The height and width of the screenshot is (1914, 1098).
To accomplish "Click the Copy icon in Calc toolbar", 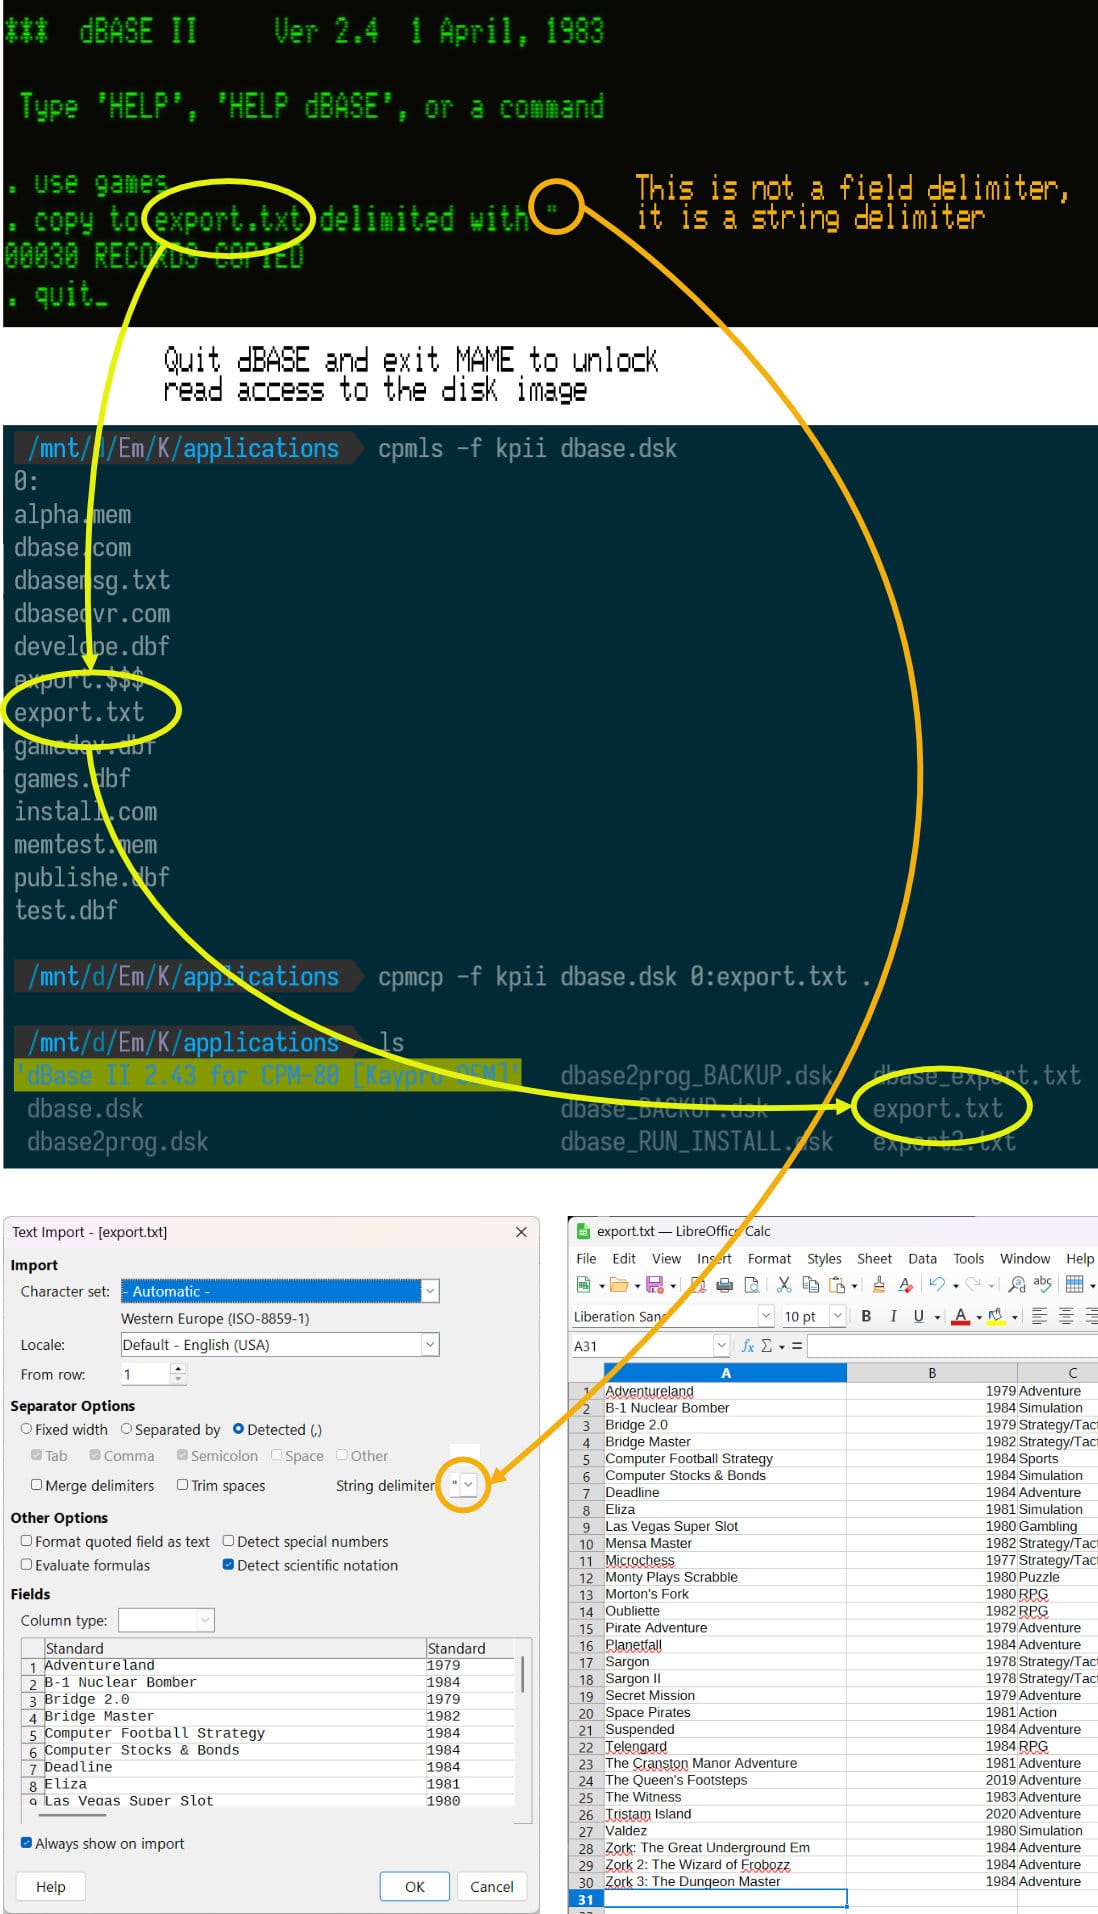I will coord(811,1284).
